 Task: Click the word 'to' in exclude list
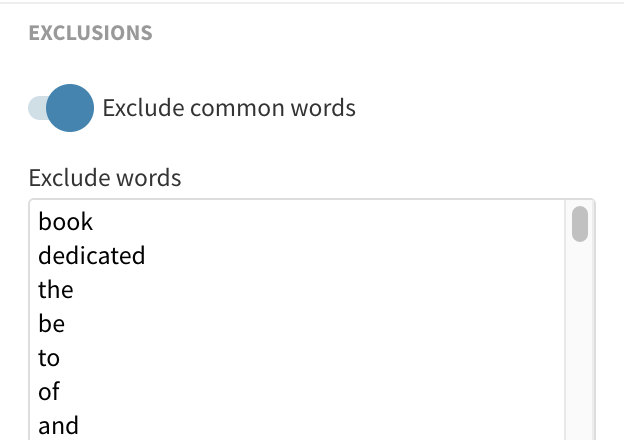49,358
